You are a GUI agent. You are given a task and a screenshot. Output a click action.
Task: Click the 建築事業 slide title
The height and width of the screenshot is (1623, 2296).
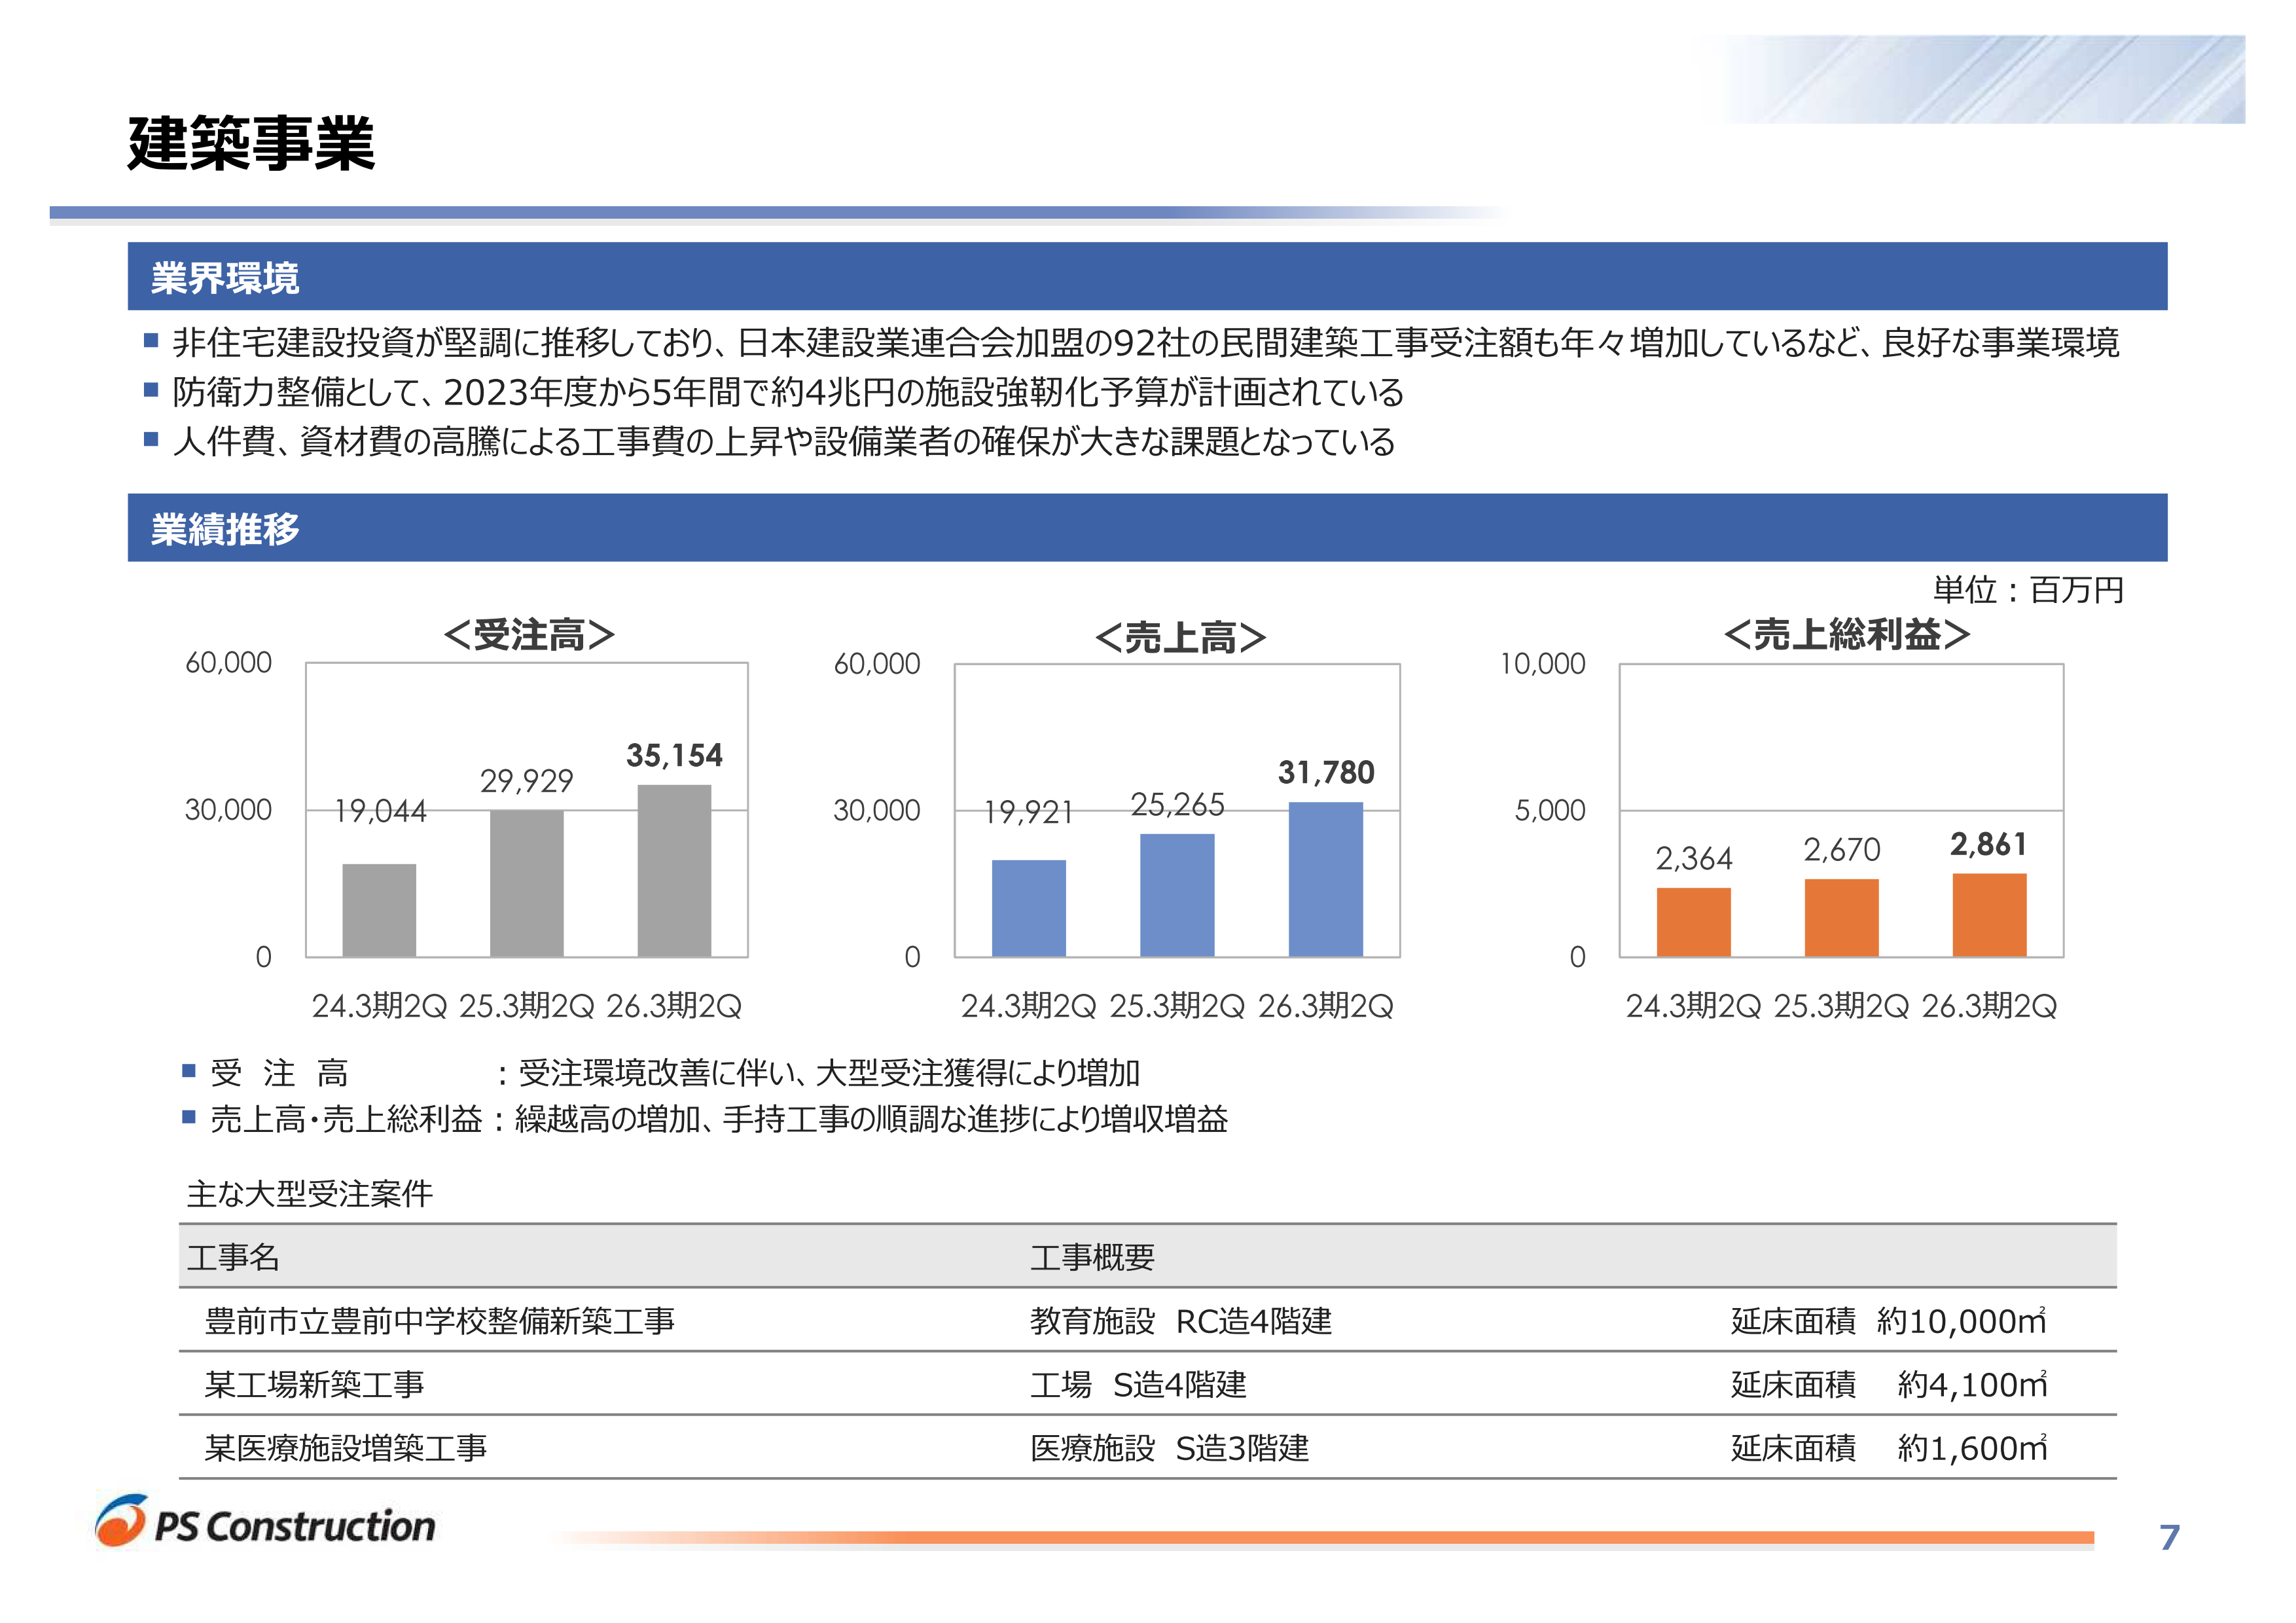[251, 143]
